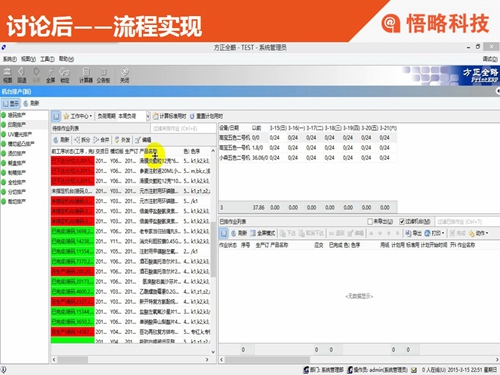Click the 全屏 fullscreen toolbar icon

(x=51, y=75)
